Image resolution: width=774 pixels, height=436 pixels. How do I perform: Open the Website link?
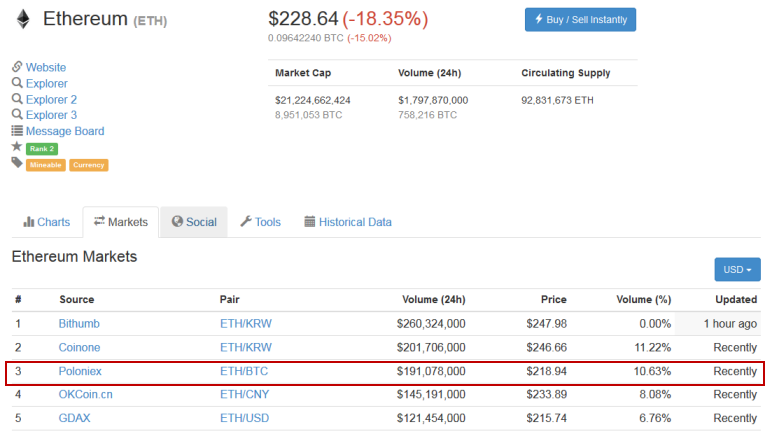(x=46, y=67)
